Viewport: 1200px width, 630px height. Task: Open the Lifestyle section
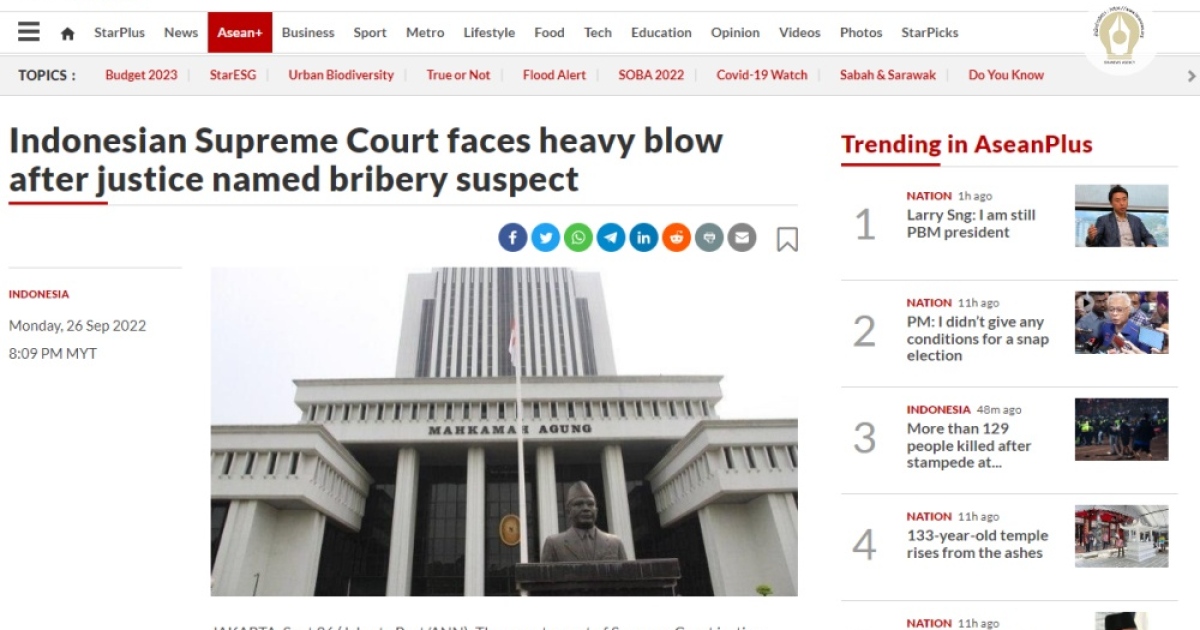pyautogui.click(x=488, y=32)
